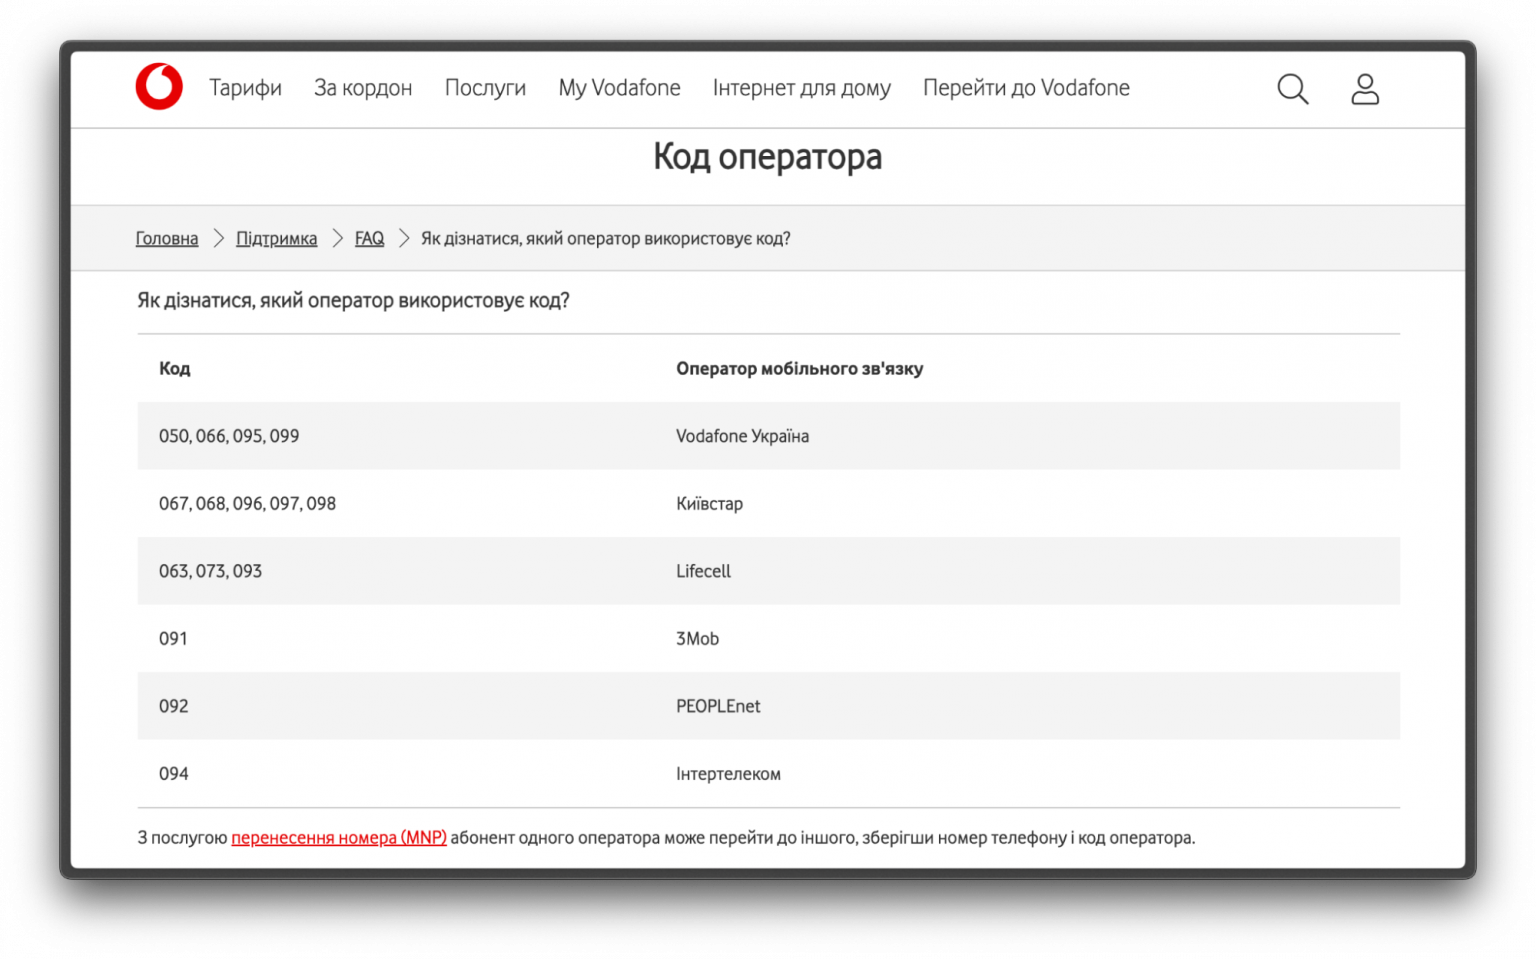This screenshot has width=1536, height=959.
Task: Click the Головна breadcrumb link
Action: click(x=167, y=239)
